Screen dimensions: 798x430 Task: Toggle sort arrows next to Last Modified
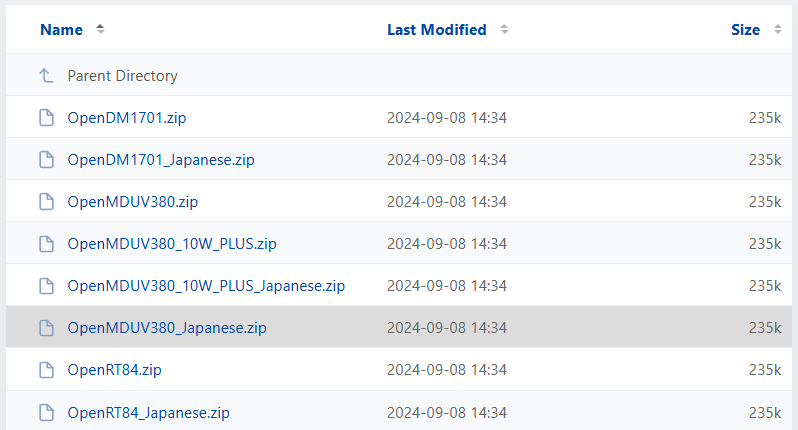[x=504, y=30]
